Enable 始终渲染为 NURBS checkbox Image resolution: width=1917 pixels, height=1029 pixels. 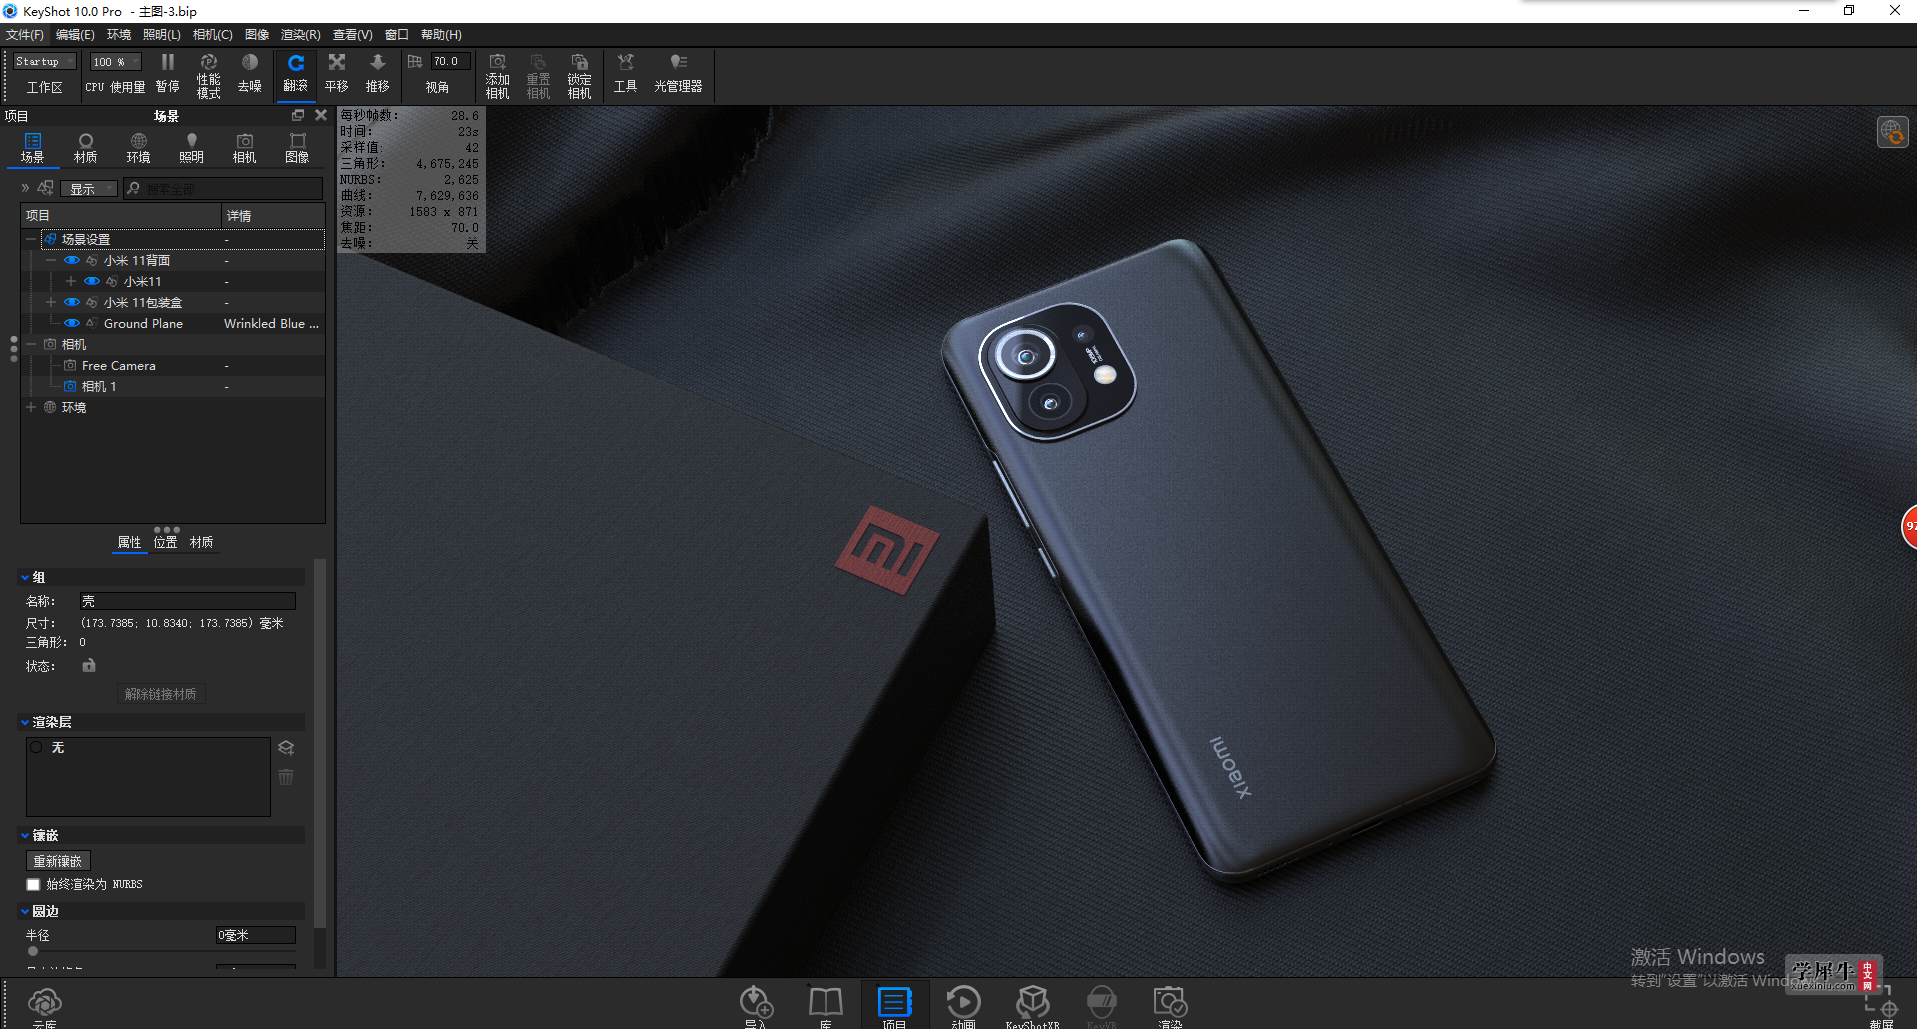(33, 884)
